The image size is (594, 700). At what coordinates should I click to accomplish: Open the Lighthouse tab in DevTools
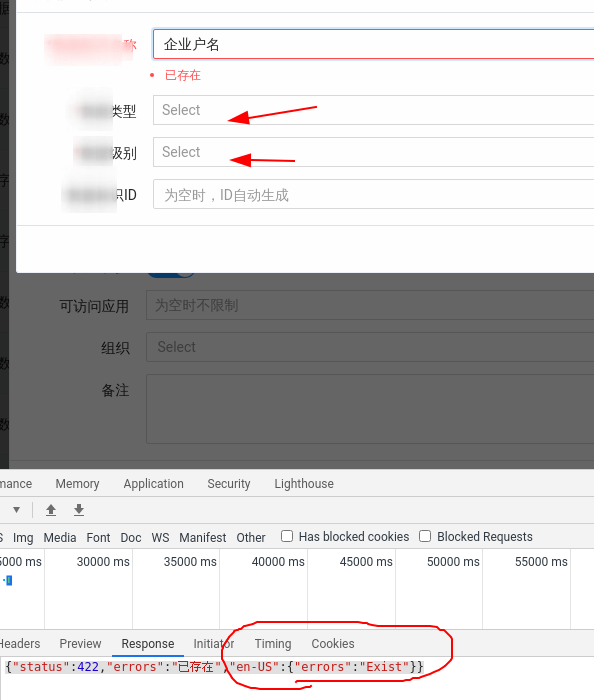click(304, 483)
